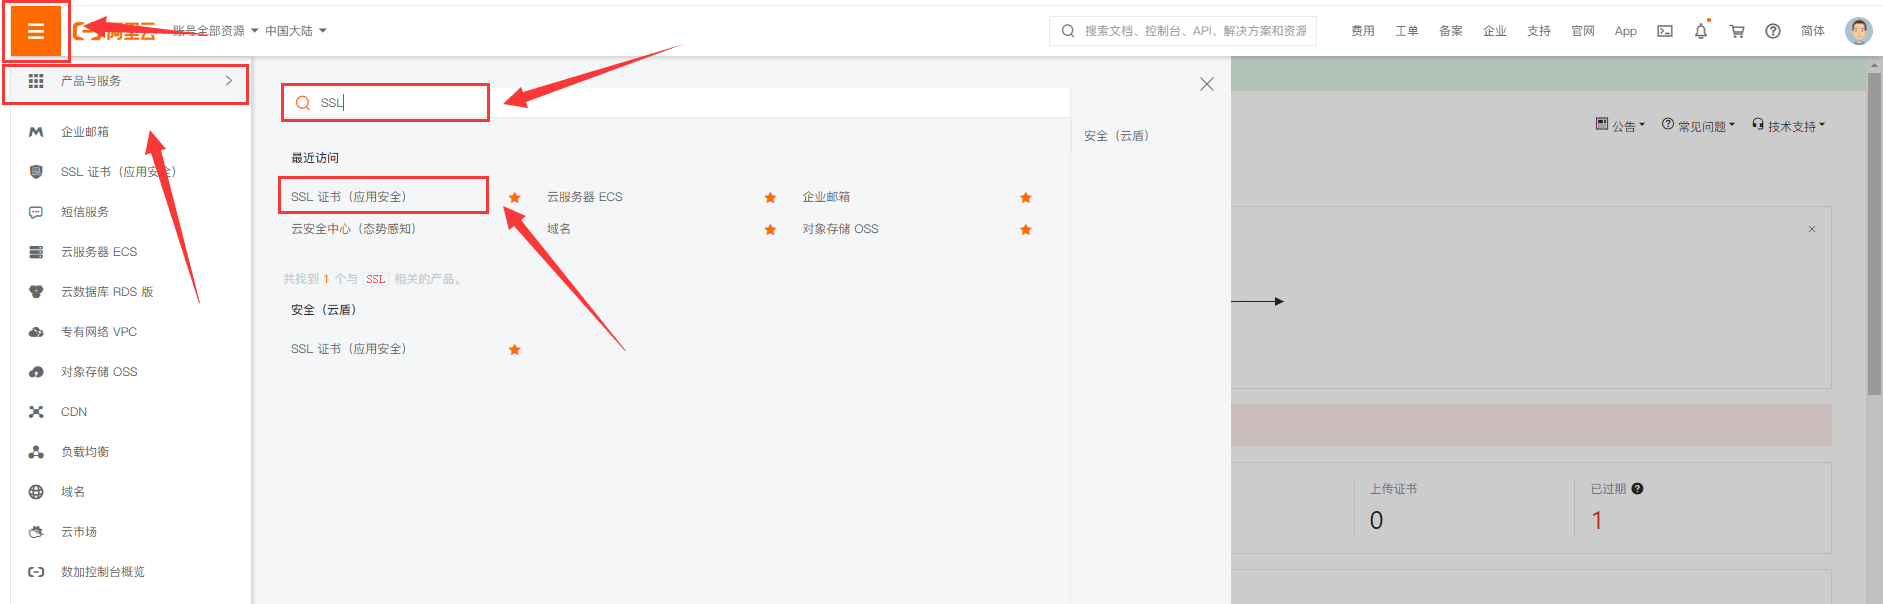Viewport: 1883px width, 604px height.
Task: Open 数加控制台概览 icon in sidebar
Action: tap(36, 572)
